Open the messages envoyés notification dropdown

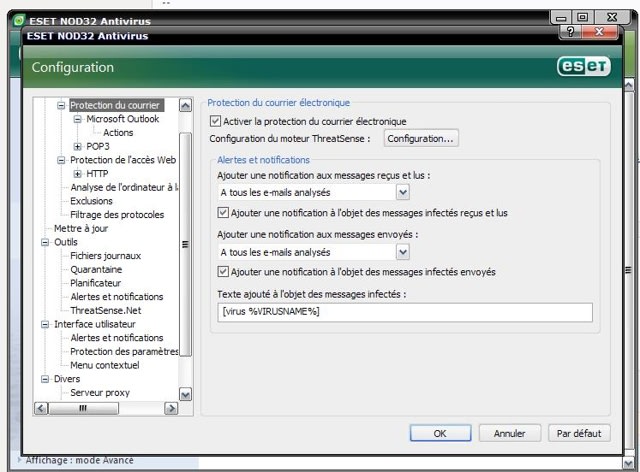click(x=403, y=252)
